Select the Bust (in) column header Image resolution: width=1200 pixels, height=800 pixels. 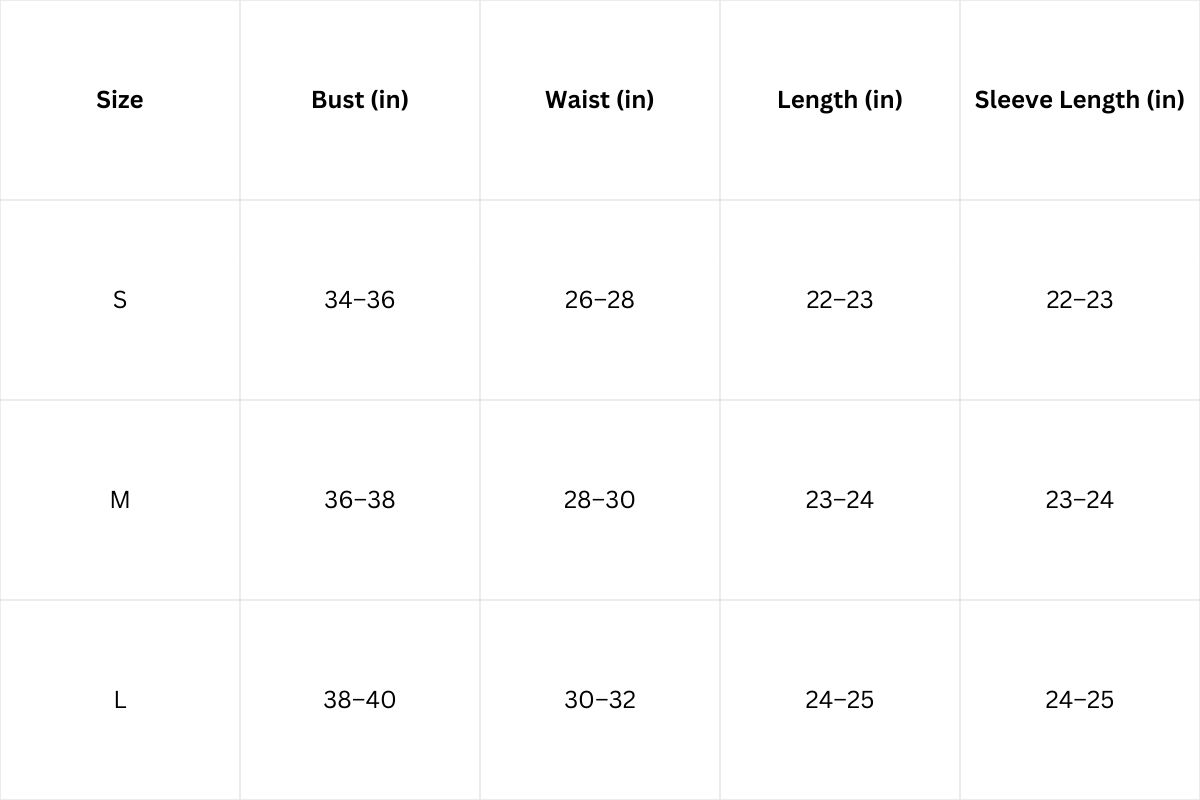click(360, 100)
